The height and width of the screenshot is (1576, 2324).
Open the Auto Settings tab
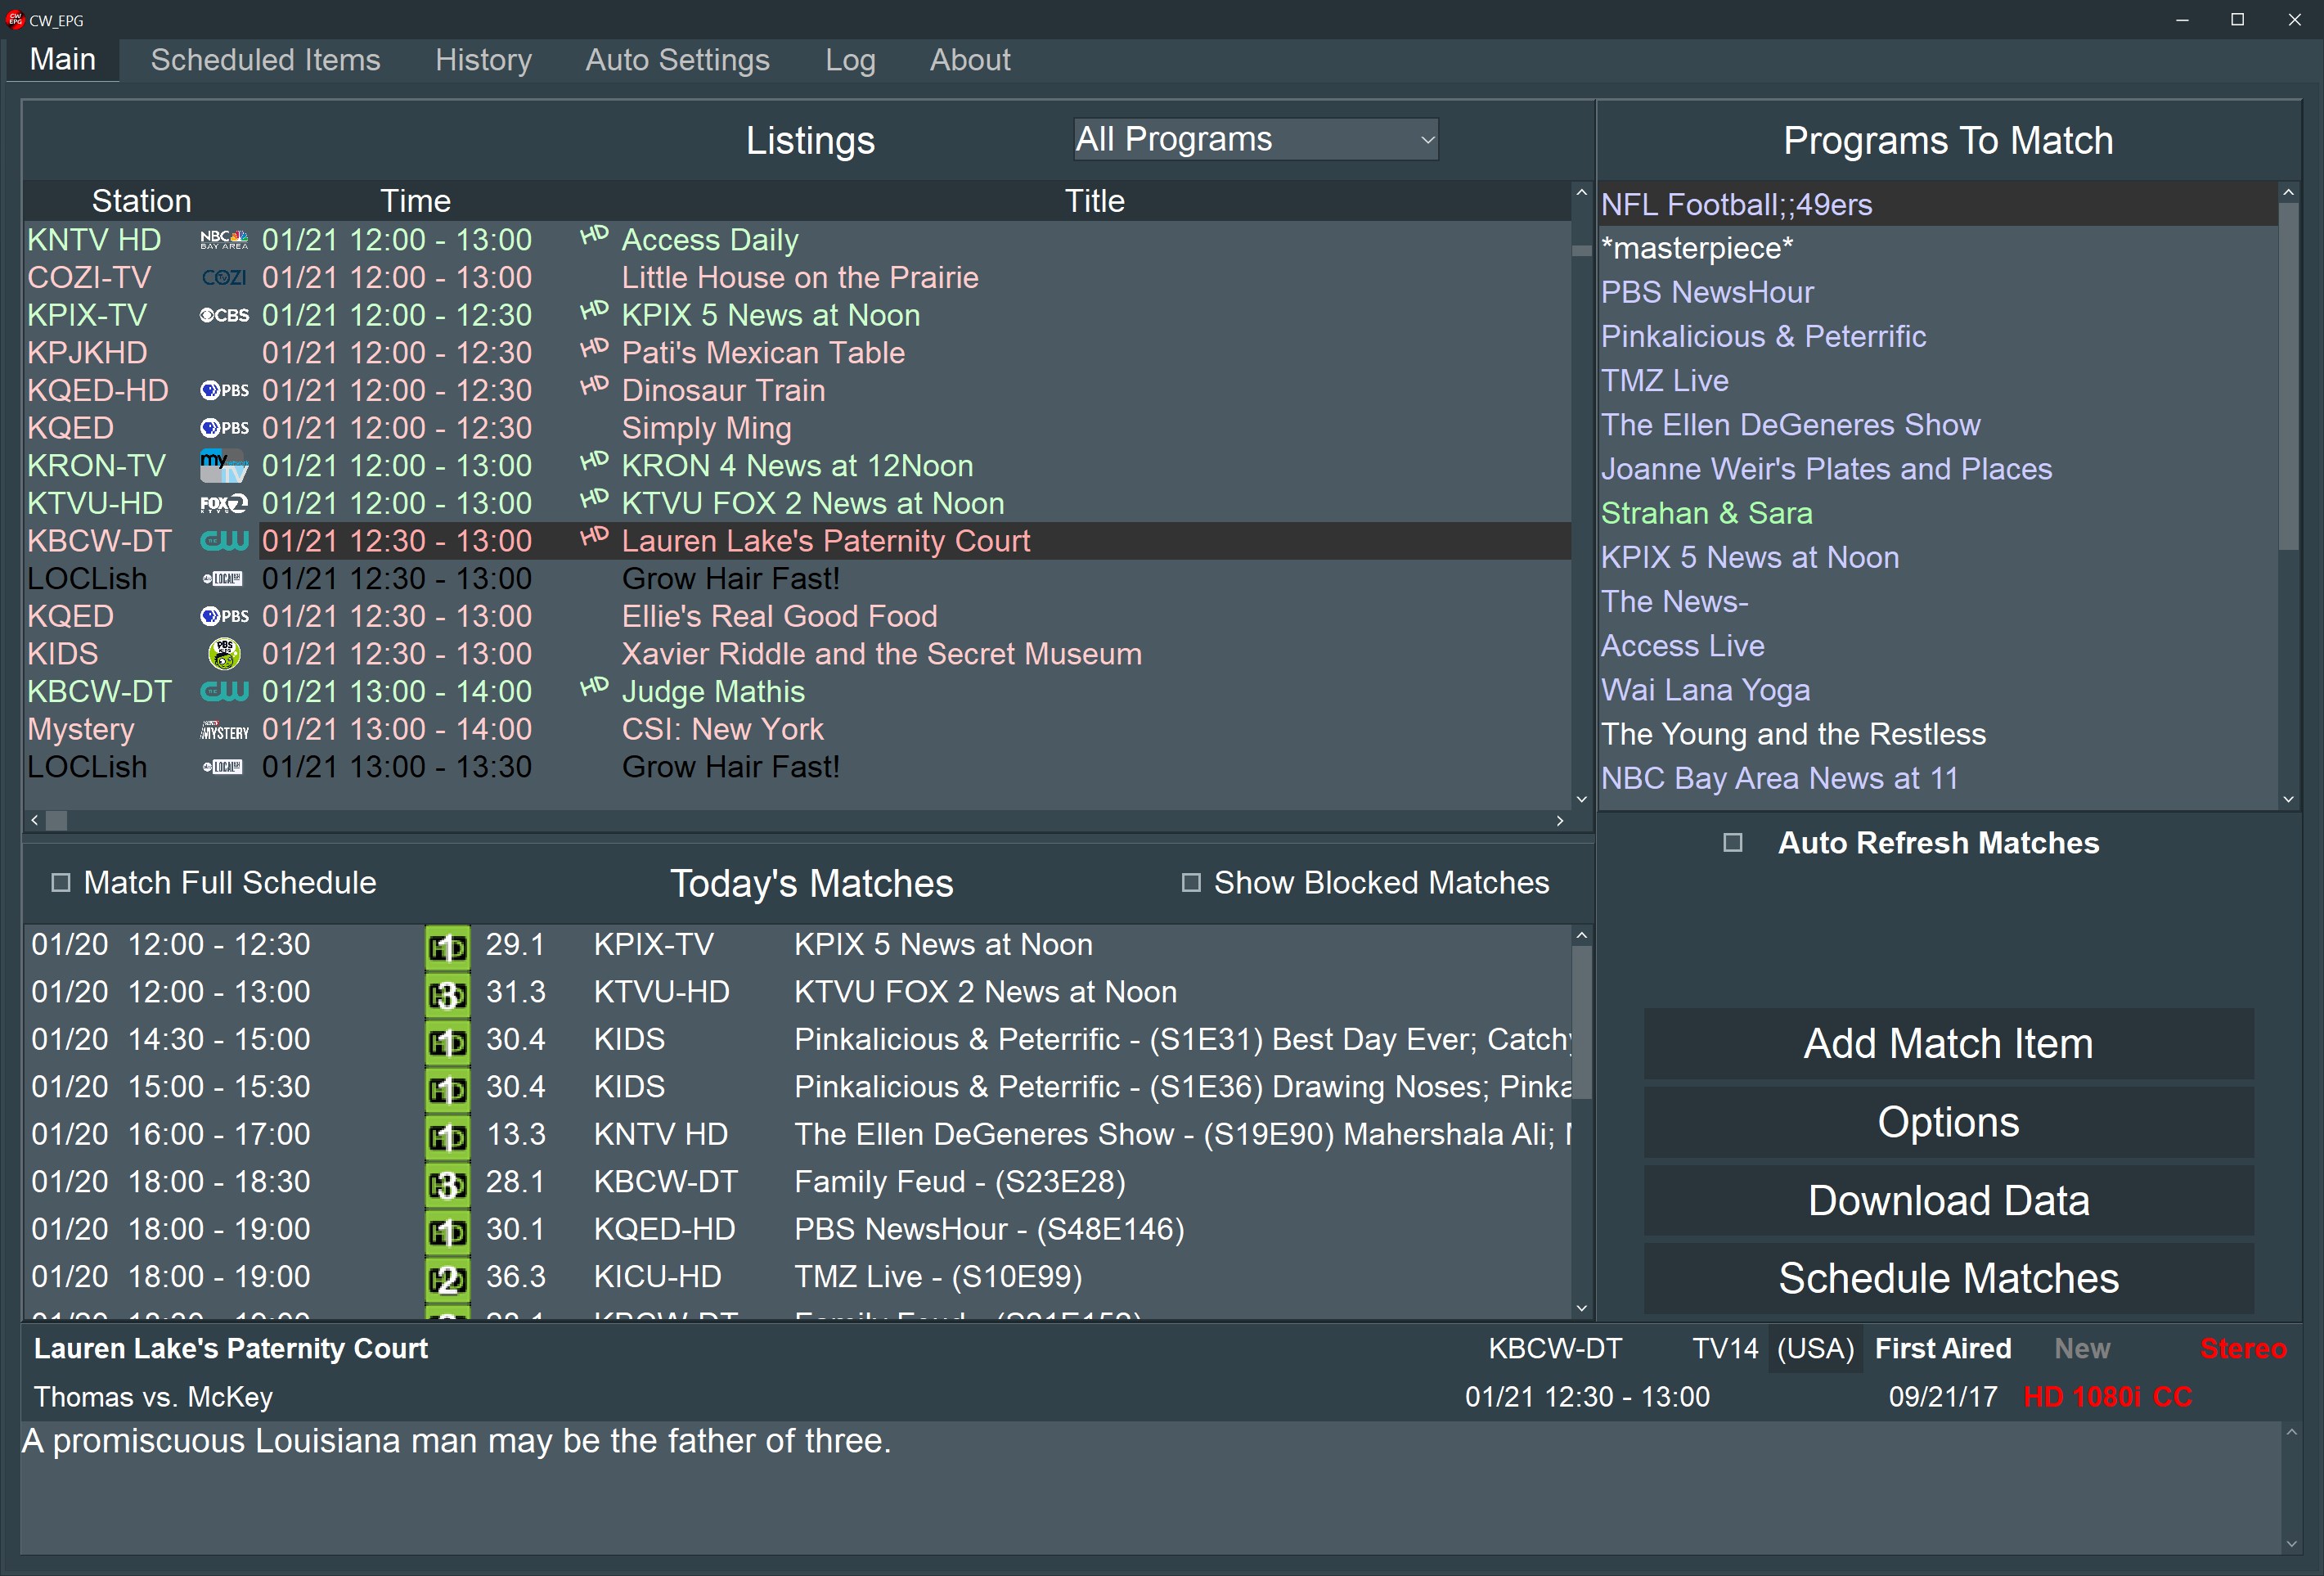pyautogui.click(x=677, y=60)
